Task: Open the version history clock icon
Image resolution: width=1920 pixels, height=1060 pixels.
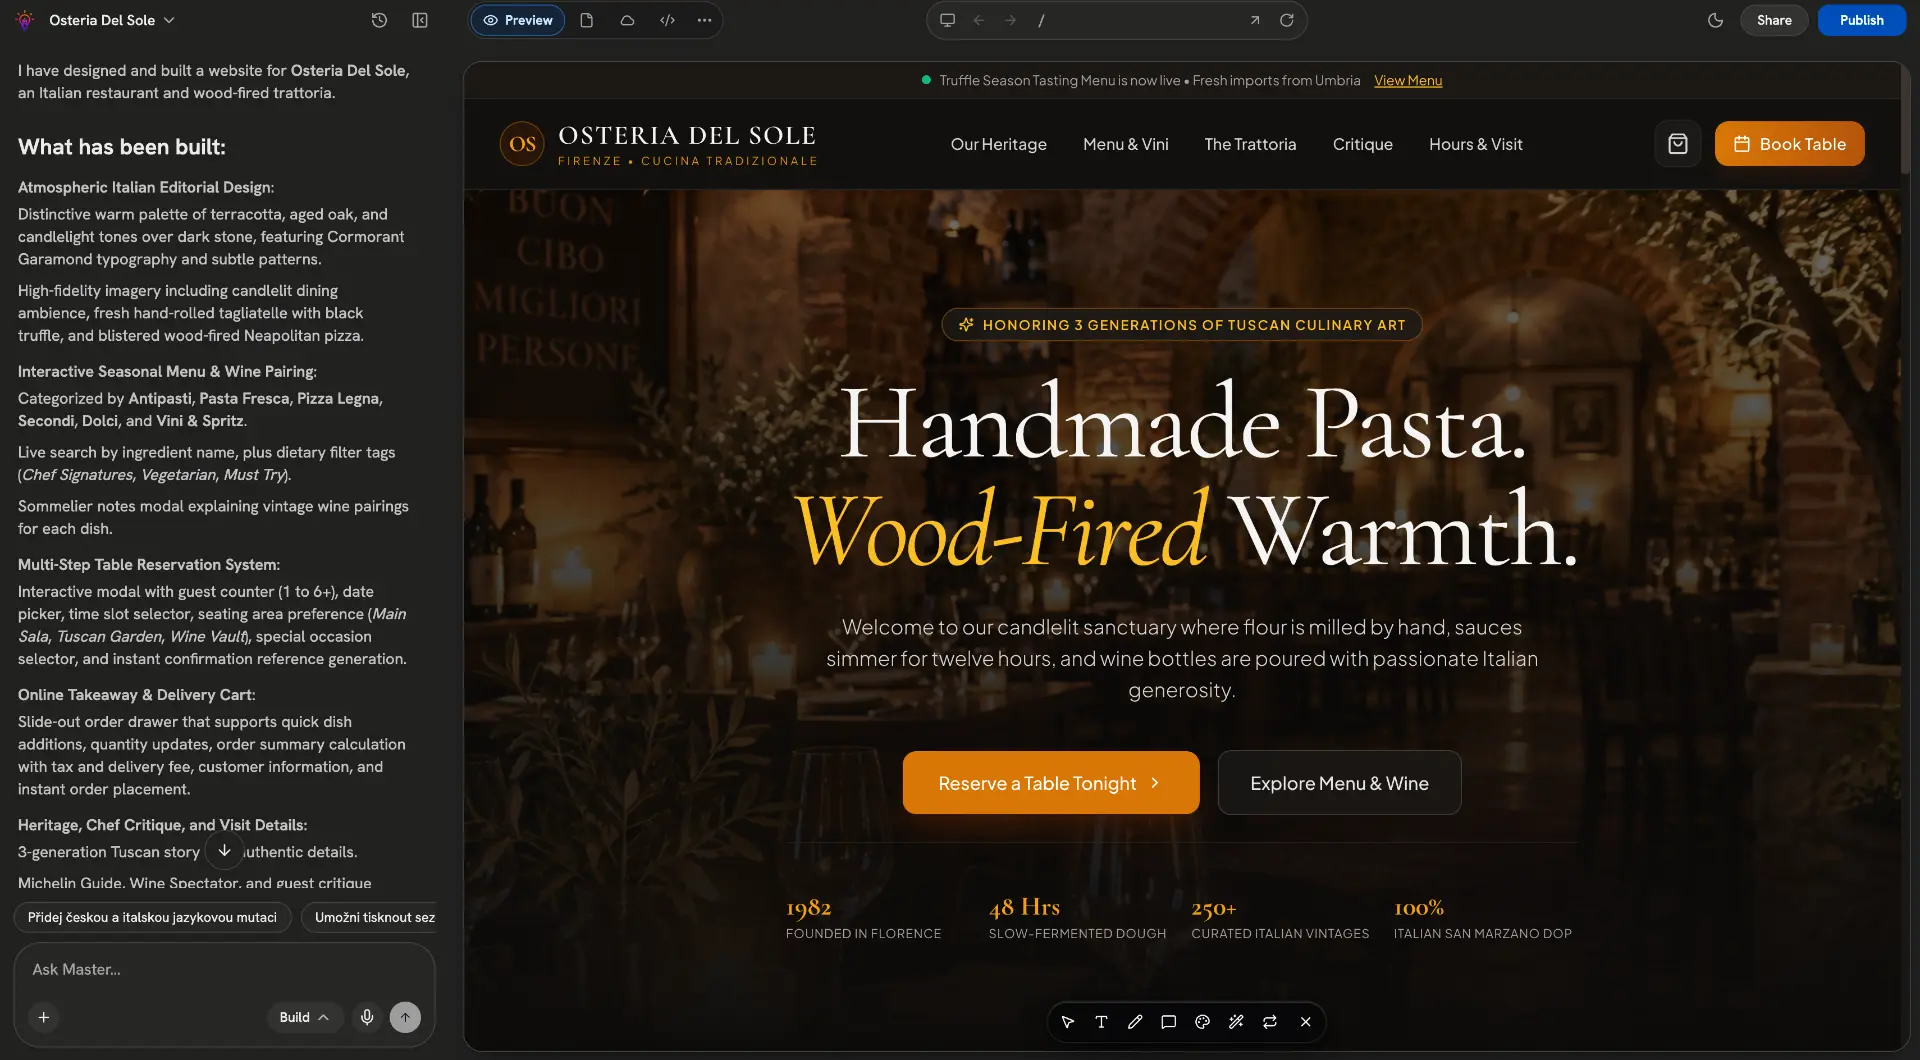Action: click(379, 20)
